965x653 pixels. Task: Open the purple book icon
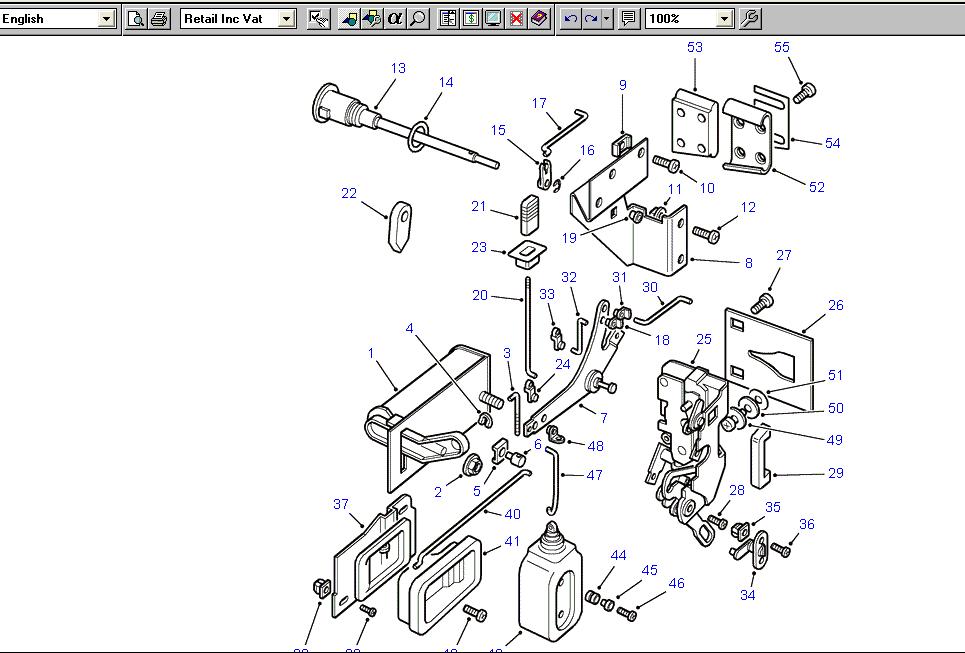[539, 19]
